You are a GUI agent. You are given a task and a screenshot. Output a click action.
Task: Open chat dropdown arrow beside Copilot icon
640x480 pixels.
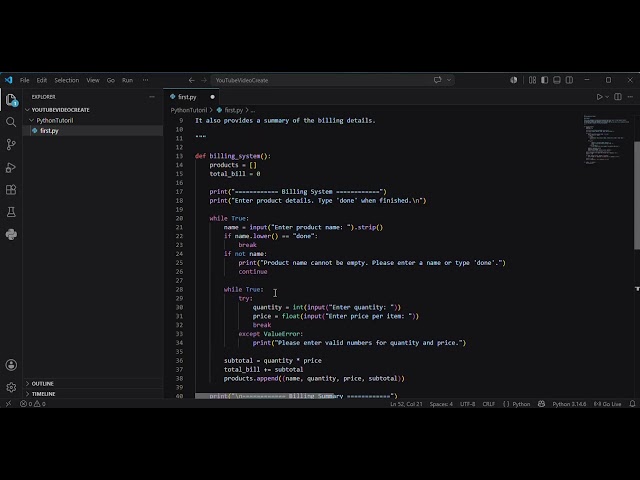[x=449, y=80]
